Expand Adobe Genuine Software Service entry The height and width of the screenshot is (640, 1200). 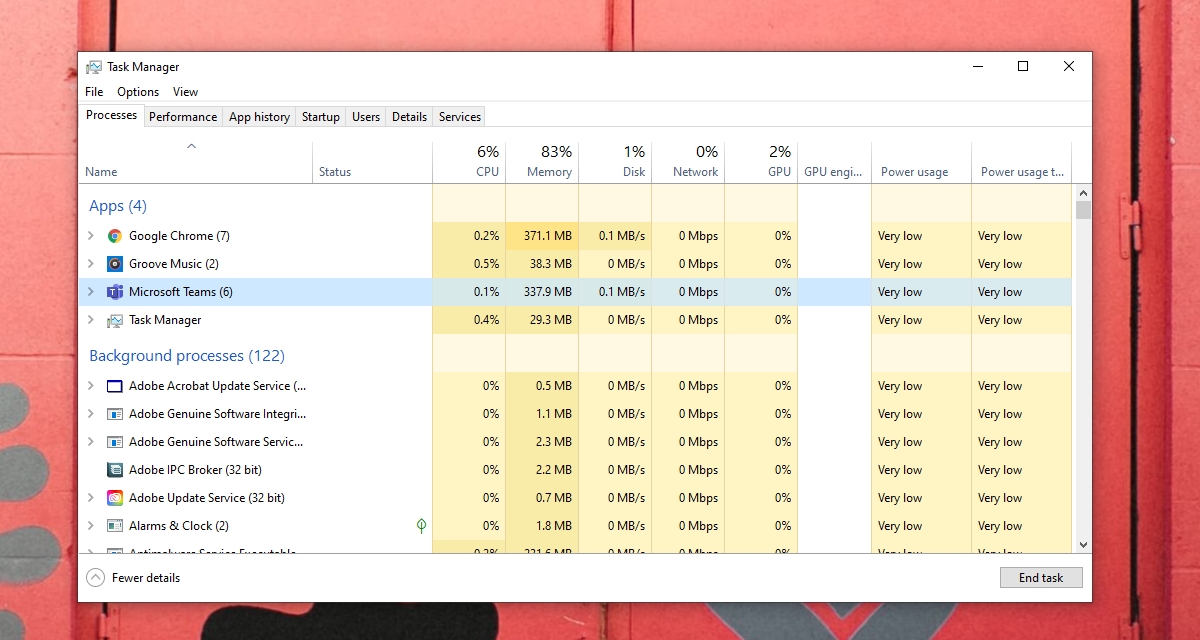pos(91,442)
